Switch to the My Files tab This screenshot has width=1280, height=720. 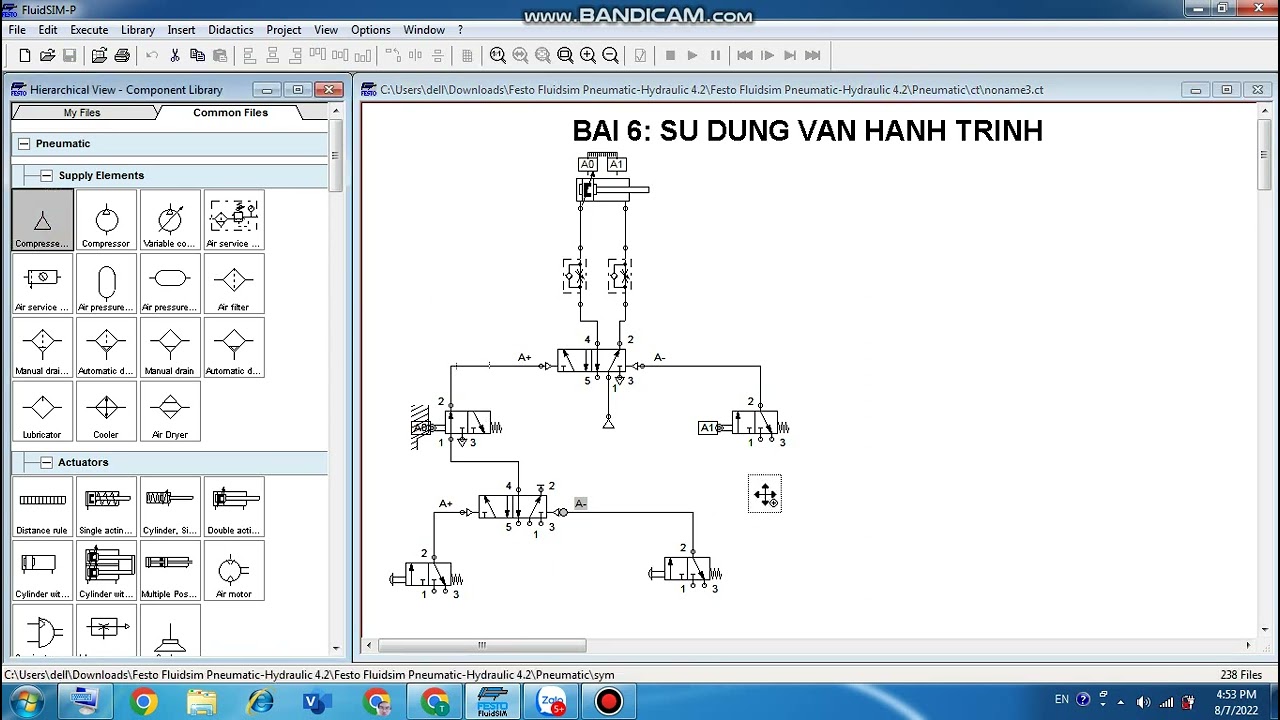pos(82,113)
